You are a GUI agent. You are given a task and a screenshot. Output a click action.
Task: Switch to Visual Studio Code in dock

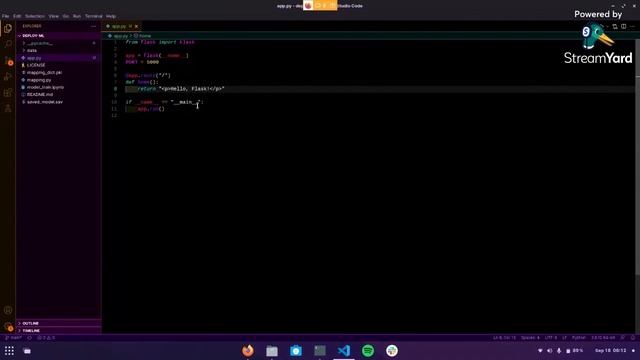pyautogui.click(x=344, y=351)
